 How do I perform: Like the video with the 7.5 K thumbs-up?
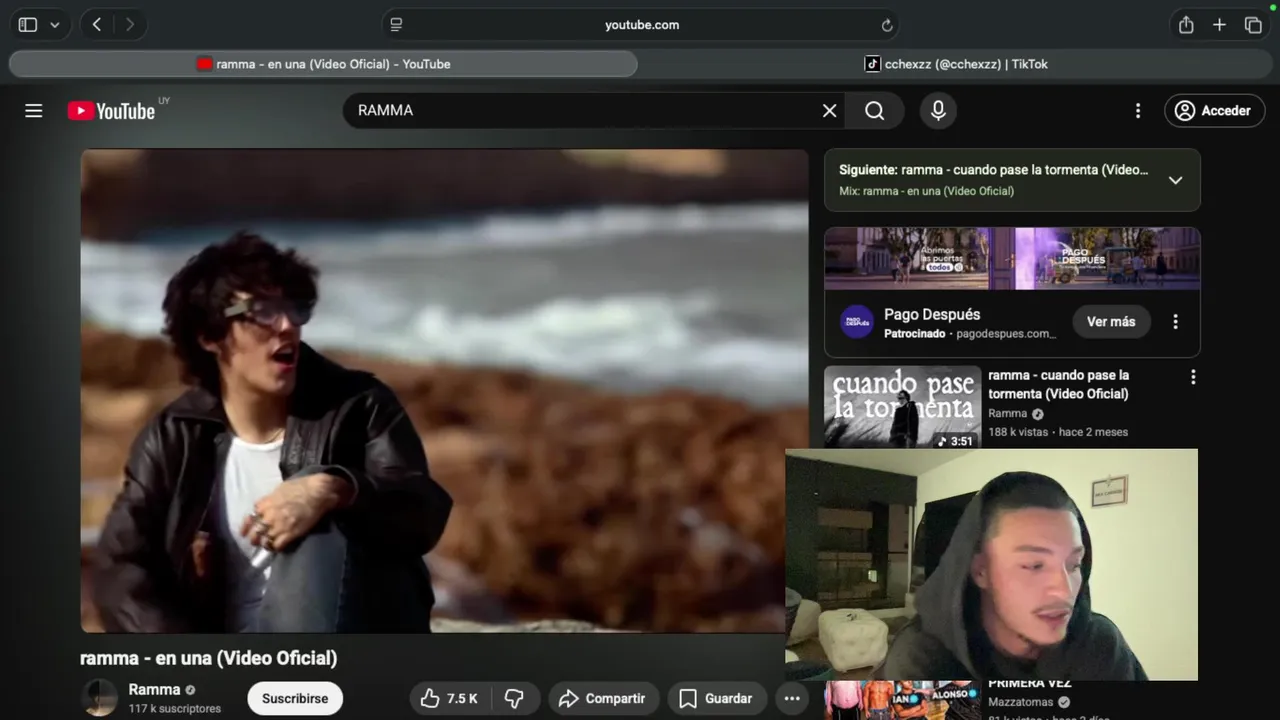[449, 698]
